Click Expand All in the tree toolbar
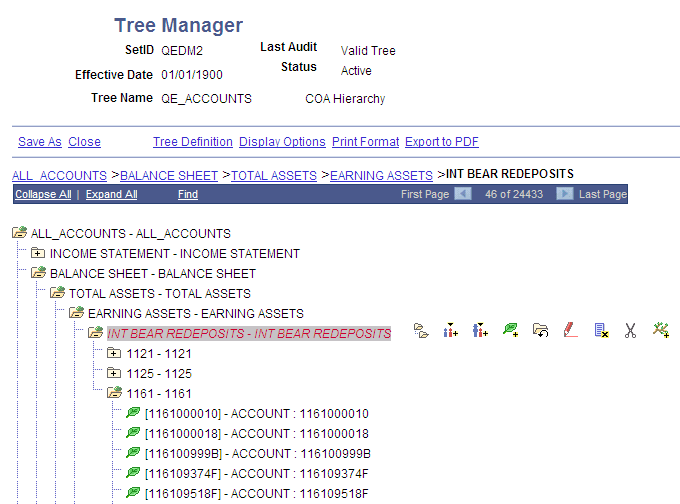This screenshot has width=680, height=504. point(111,194)
